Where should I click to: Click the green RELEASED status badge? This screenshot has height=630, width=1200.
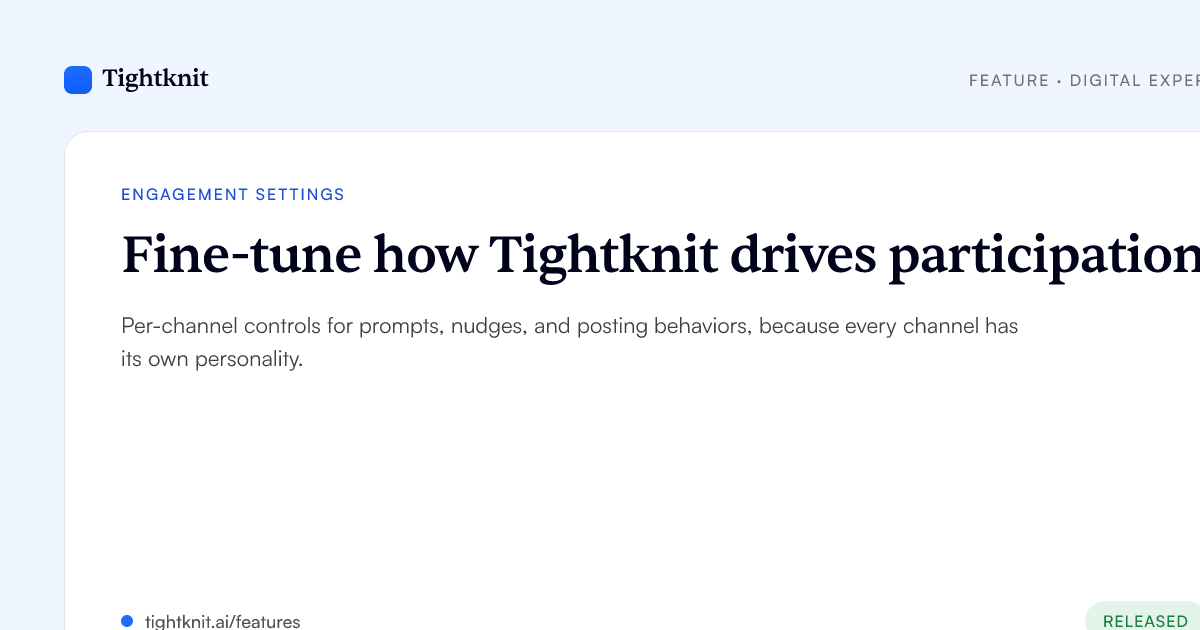tap(1143, 616)
